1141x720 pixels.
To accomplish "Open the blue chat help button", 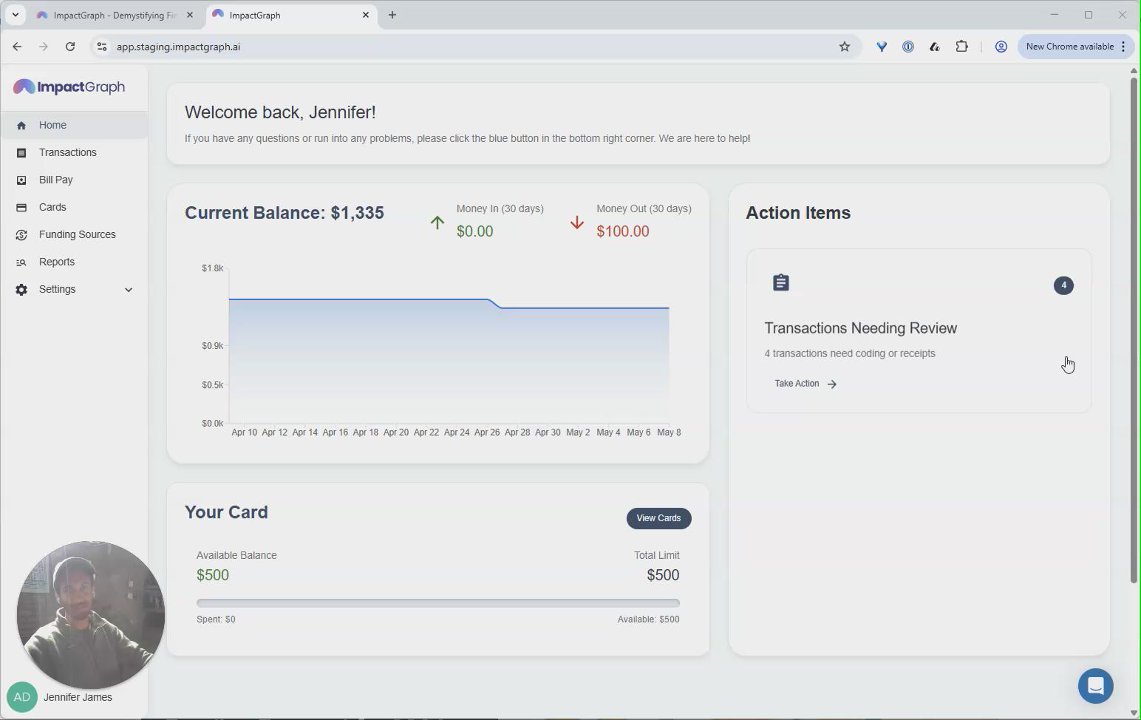I will coord(1095,686).
